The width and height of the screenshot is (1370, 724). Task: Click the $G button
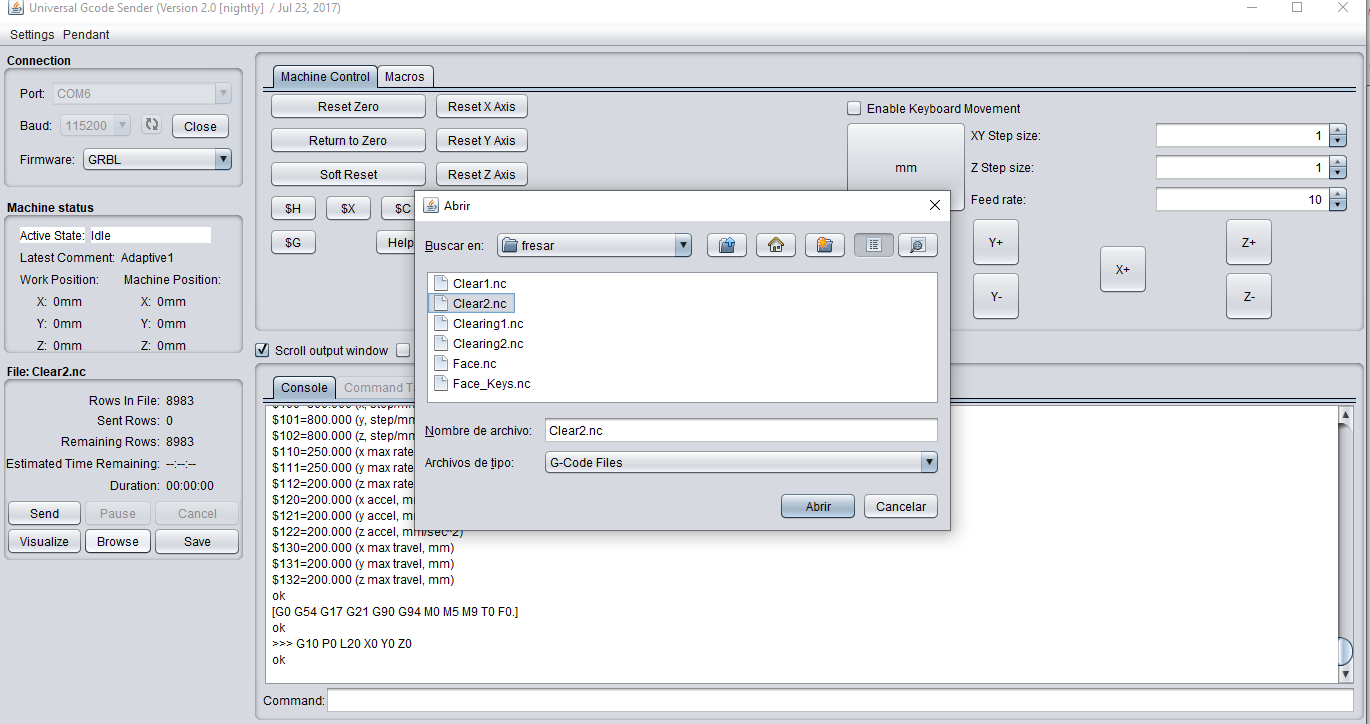tap(293, 242)
